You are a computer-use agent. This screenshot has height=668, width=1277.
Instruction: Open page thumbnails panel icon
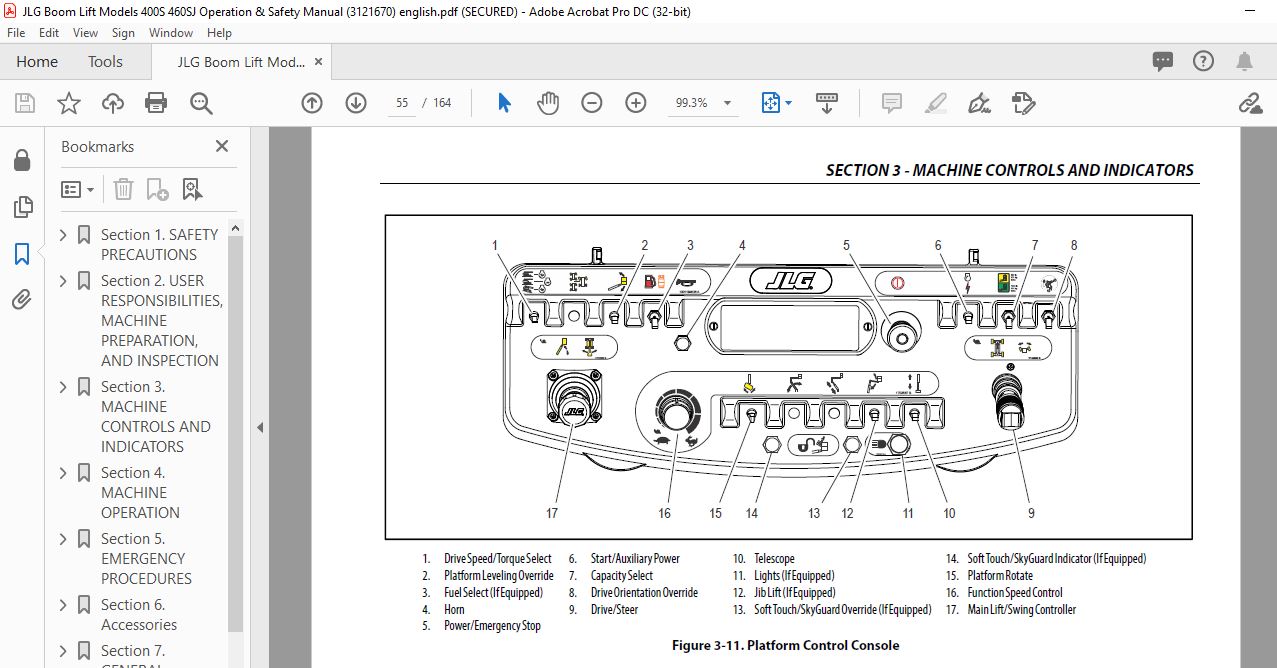[22, 207]
